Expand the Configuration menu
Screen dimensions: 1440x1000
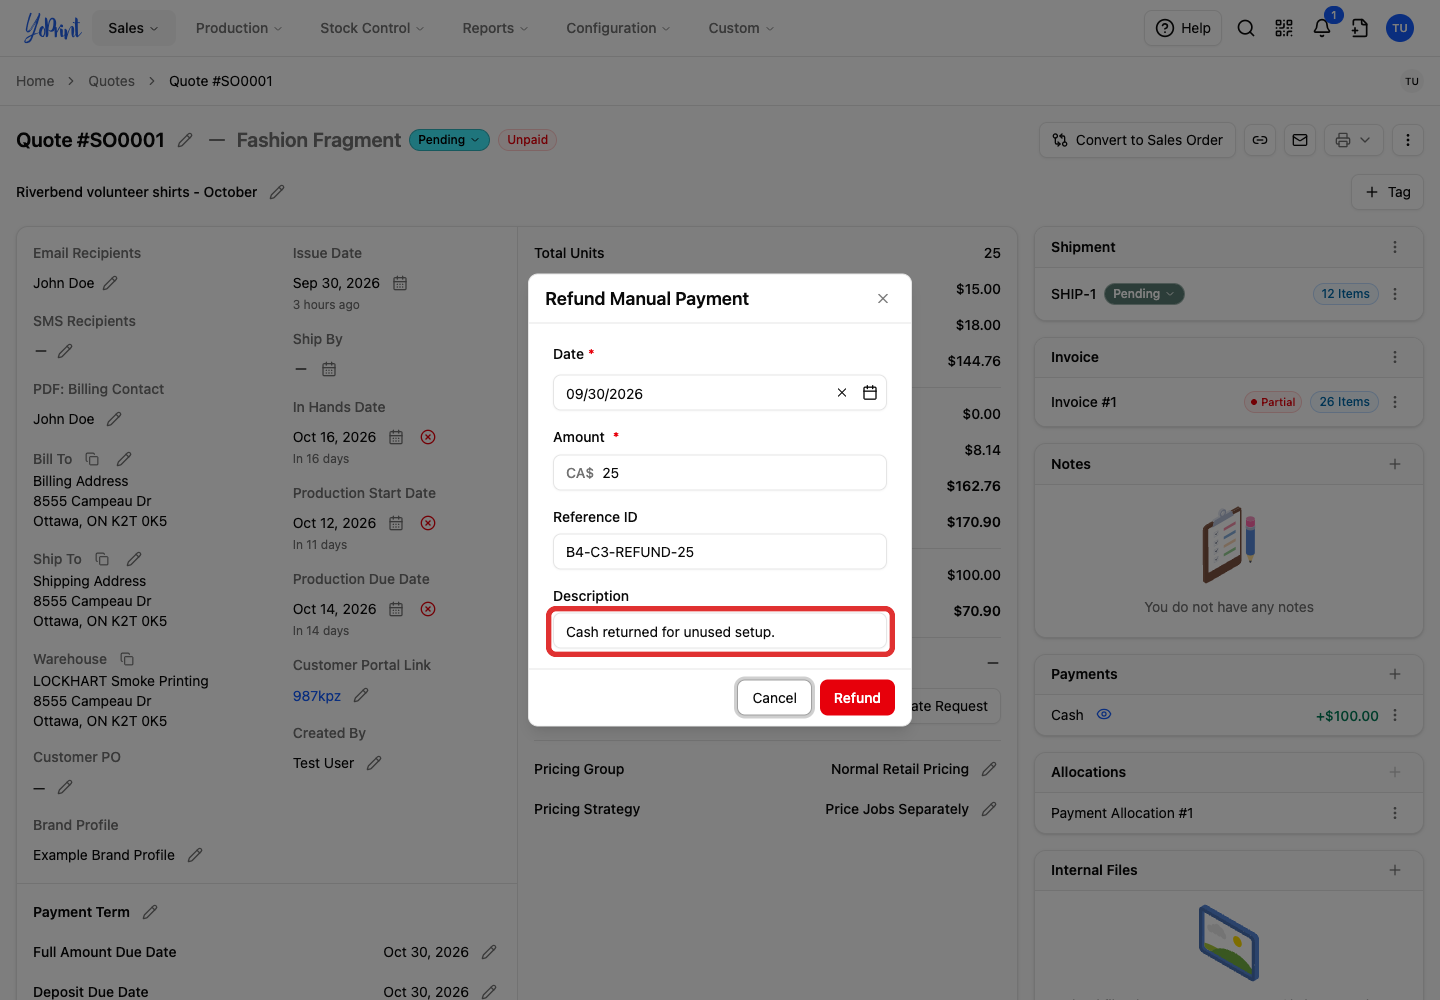click(618, 28)
